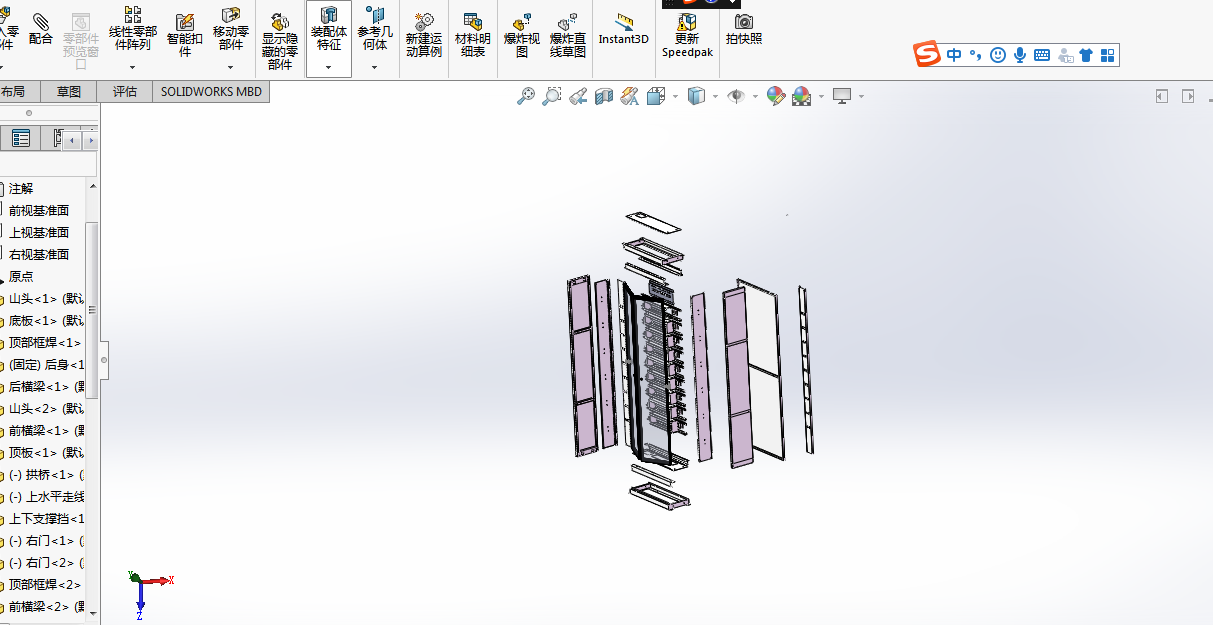This screenshot has width=1213, height=625.
Task: Click scroll-down arrow of feature tree
Action: (x=93, y=612)
